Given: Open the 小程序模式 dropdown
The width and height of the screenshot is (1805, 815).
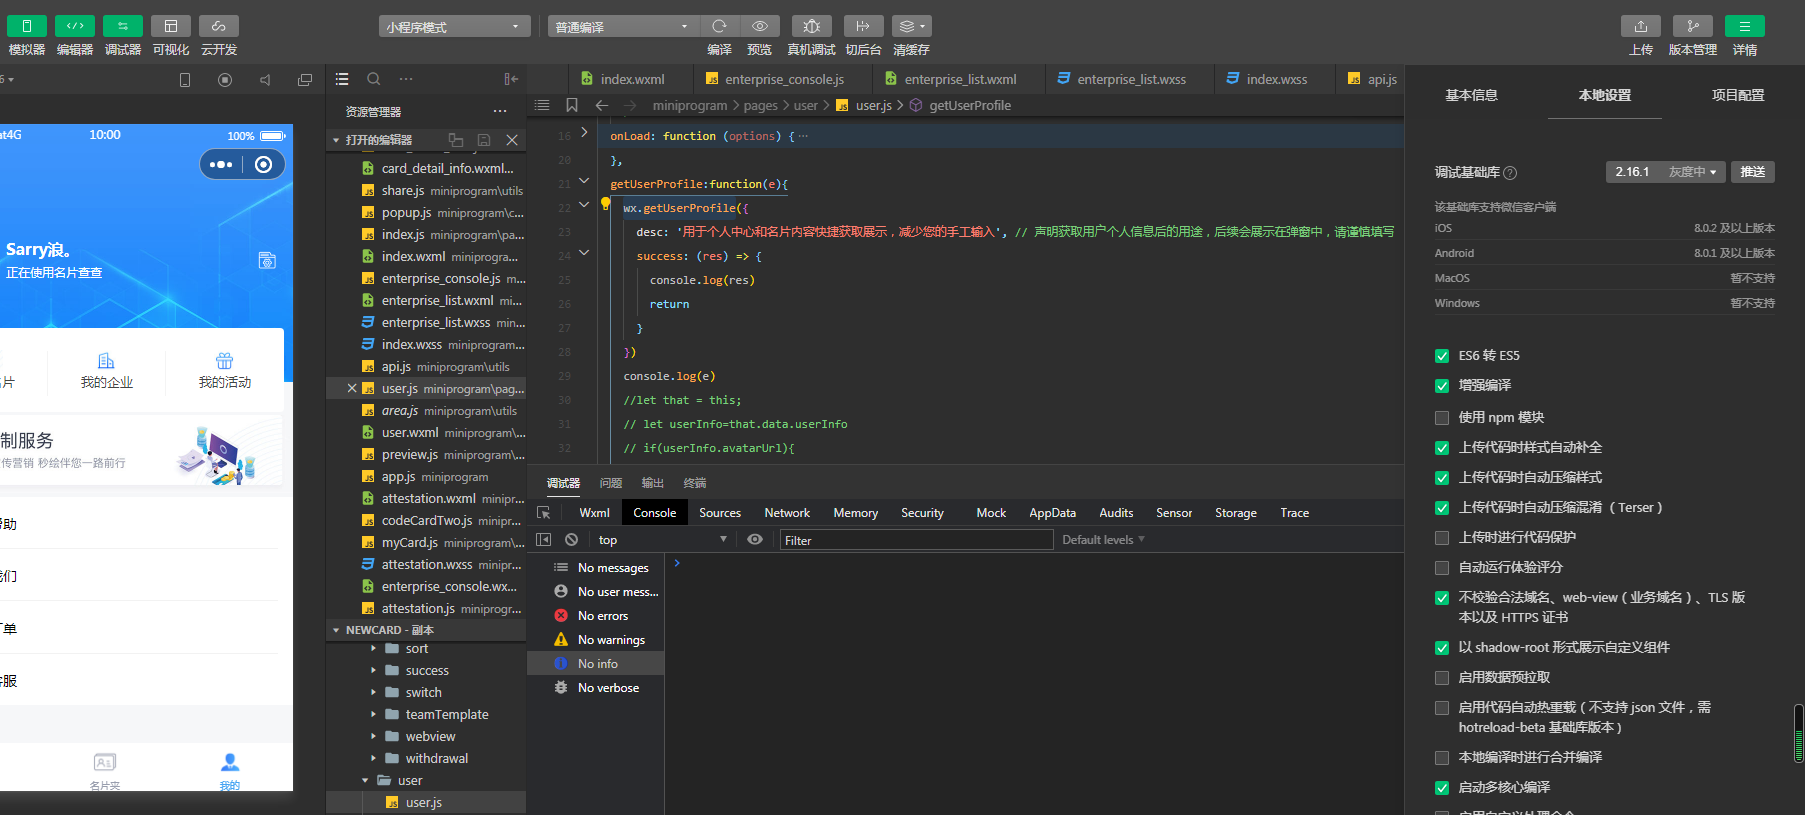Looking at the screenshot, I should (x=453, y=27).
